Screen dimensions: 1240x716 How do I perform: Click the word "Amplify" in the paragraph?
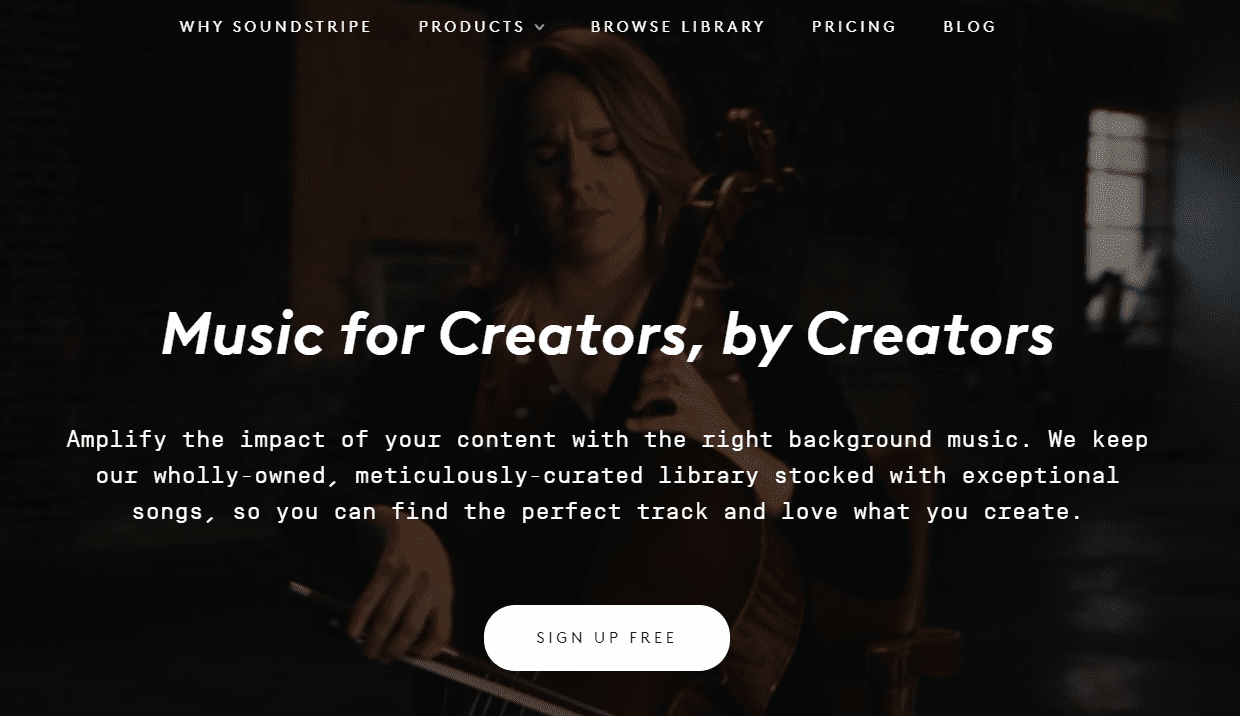(117, 440)
